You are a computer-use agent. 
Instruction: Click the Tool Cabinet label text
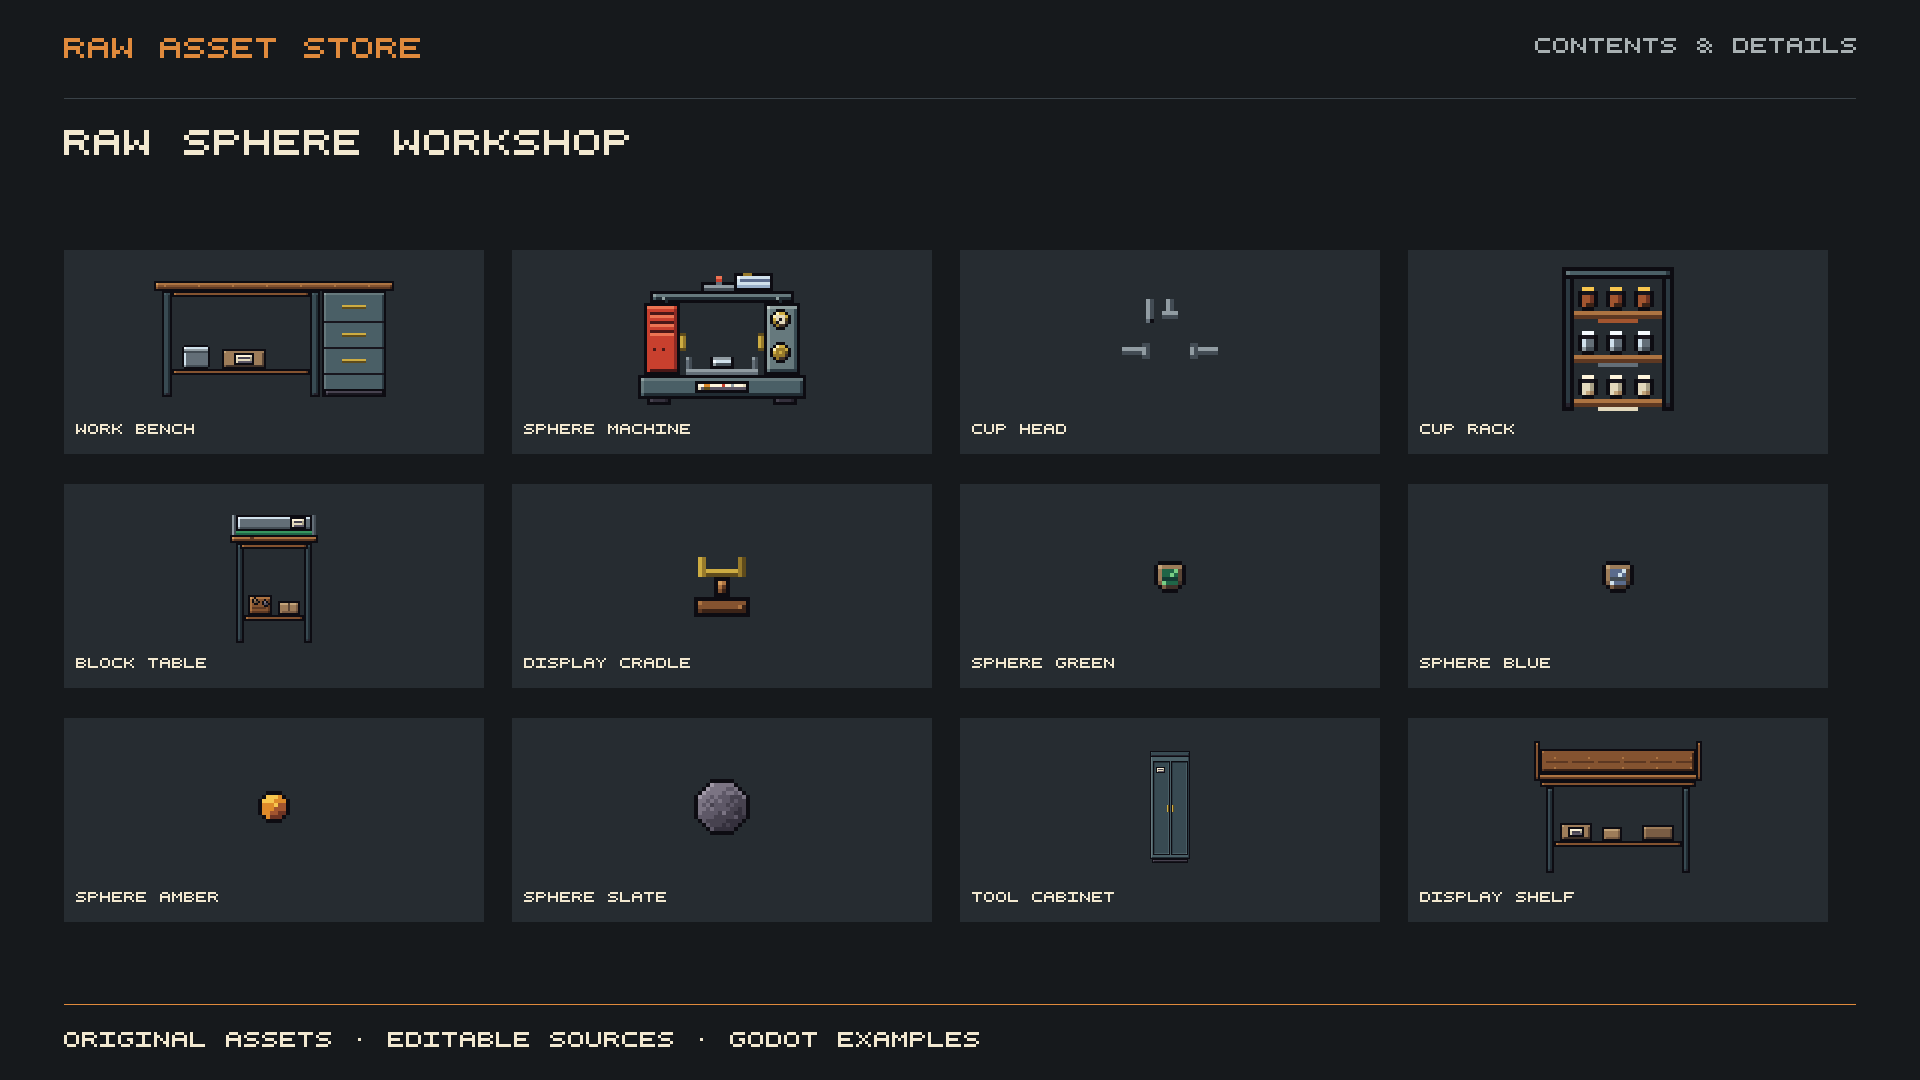1043,897
